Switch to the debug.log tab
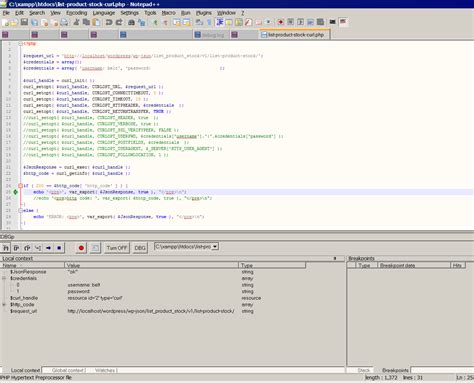Image resolution: width=474 pixels, height=383 pixels. [x=210, y=35]
